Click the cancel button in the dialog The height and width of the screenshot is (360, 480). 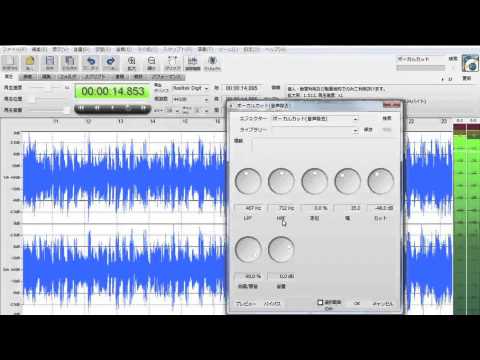383,304
